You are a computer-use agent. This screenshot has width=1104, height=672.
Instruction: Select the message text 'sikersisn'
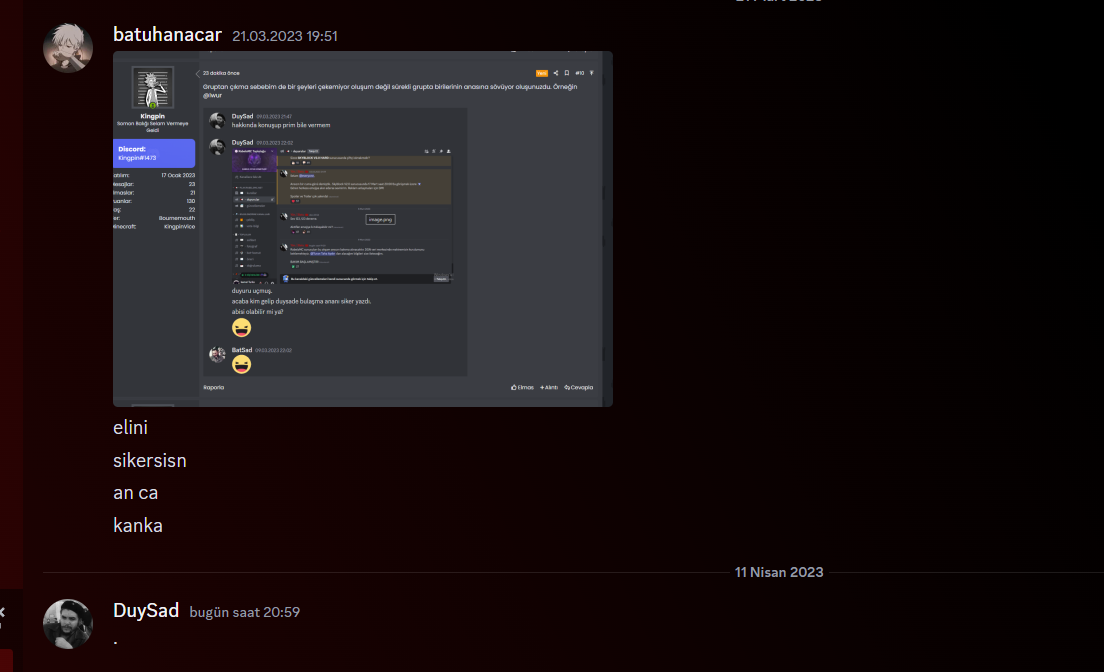click(x=150, y=461)
